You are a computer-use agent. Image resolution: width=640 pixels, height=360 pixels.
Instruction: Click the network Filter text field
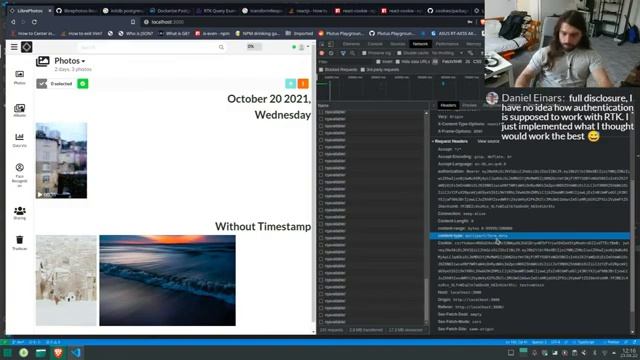click(x=345, y=62)
